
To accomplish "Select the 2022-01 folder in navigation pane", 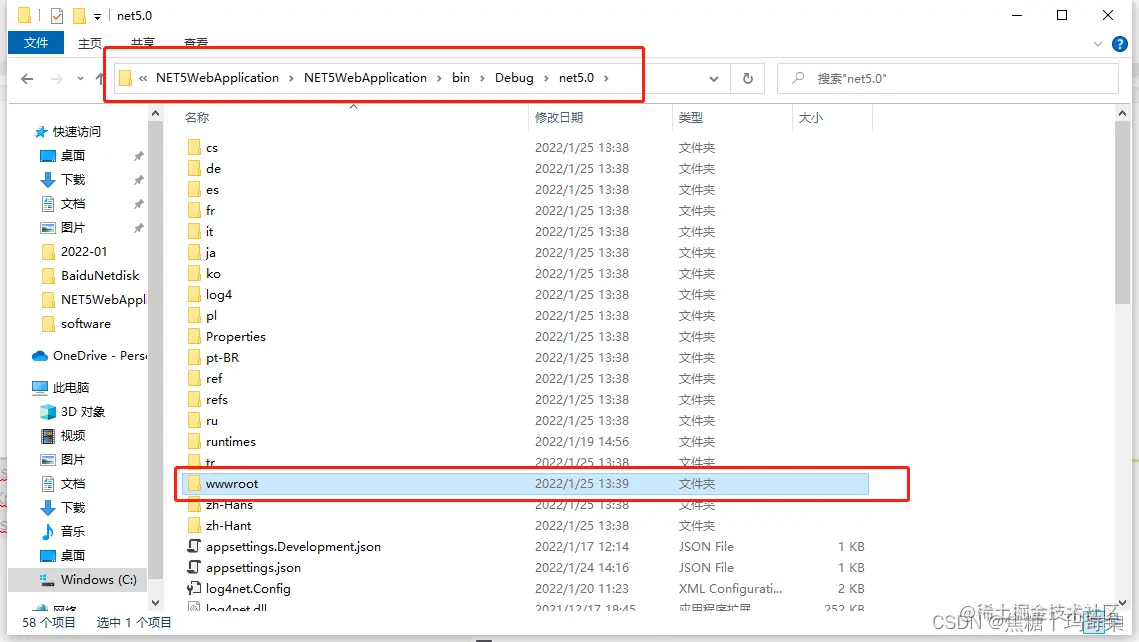I will click(x=84, y=251).
